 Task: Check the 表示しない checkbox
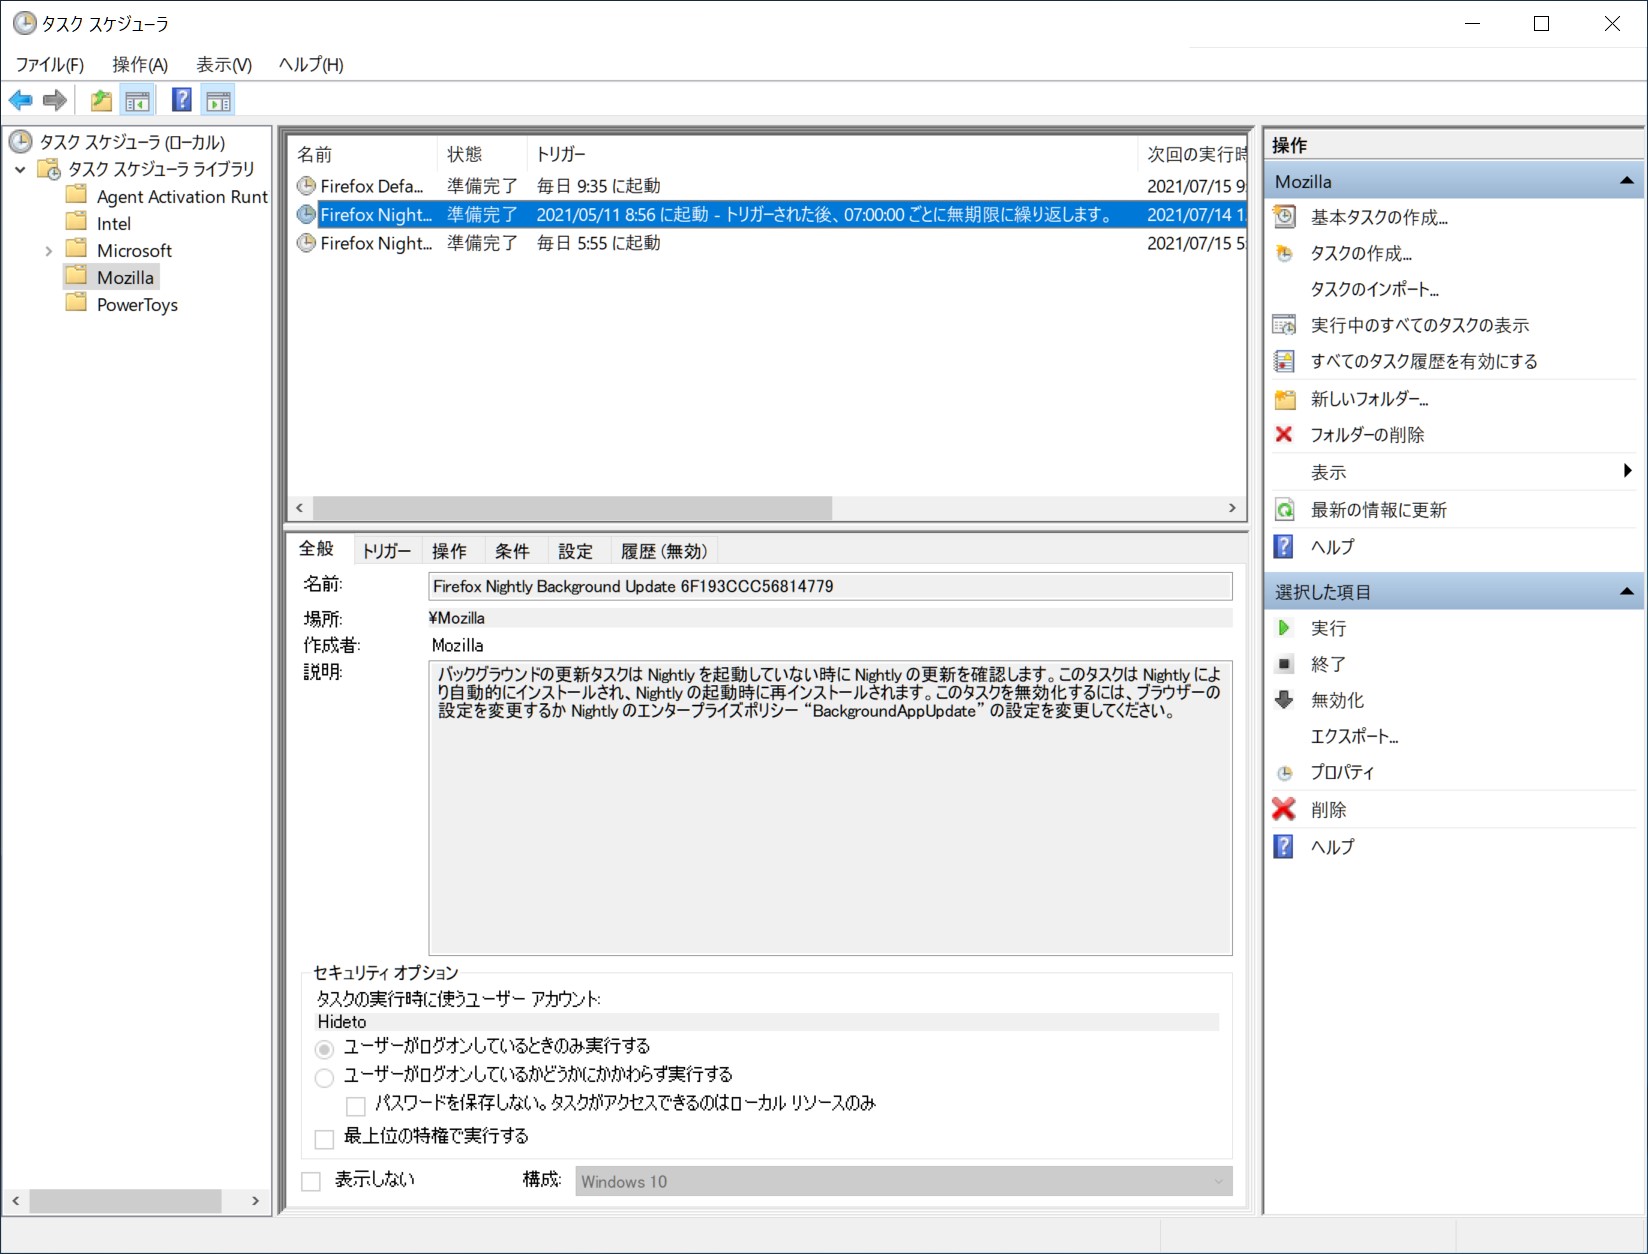click(310, 1181)
